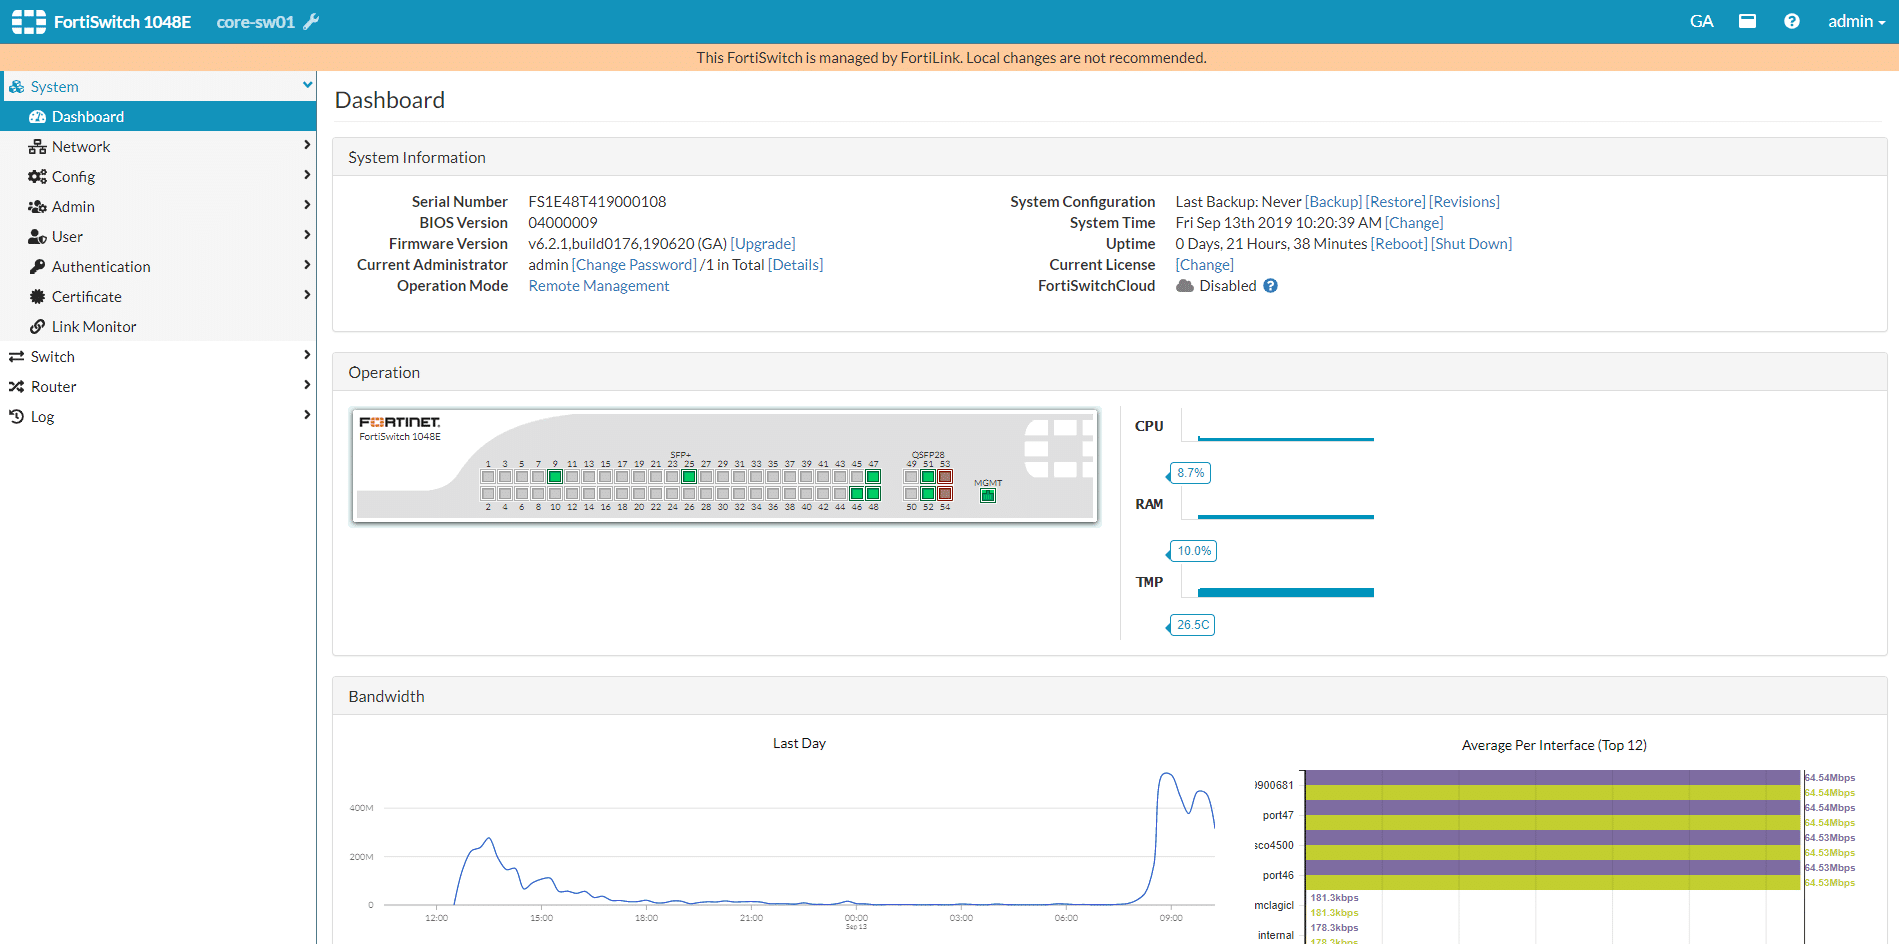The width and height of the screenshot is (1899, 944).
Task: Click the Change Password link
Action: (x=634, y=265)
